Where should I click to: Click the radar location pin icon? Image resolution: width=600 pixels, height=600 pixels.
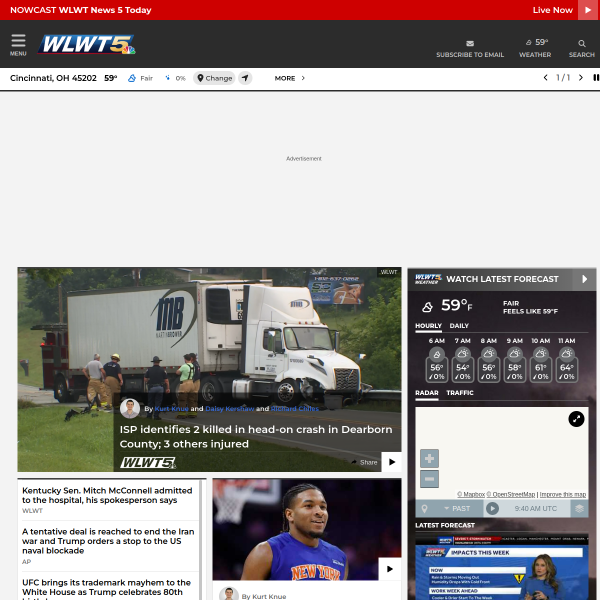click(424, 509)
